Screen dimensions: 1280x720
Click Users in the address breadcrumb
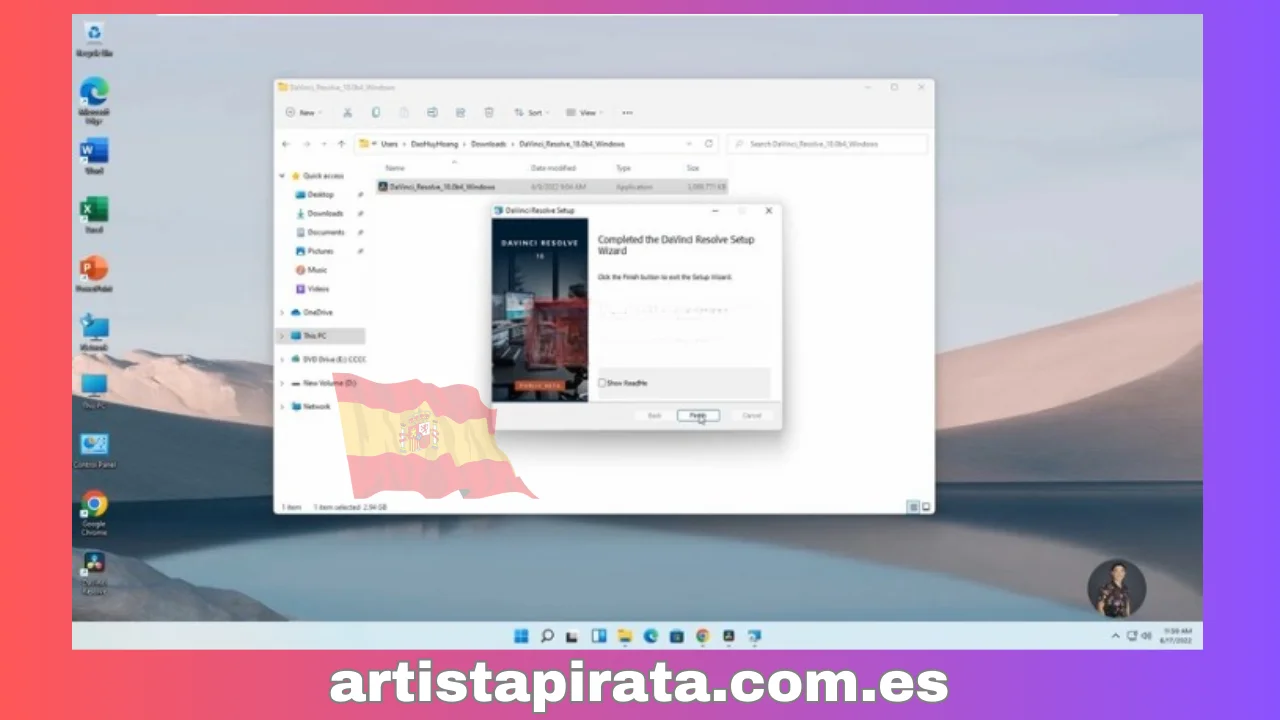tap(389, 144)
